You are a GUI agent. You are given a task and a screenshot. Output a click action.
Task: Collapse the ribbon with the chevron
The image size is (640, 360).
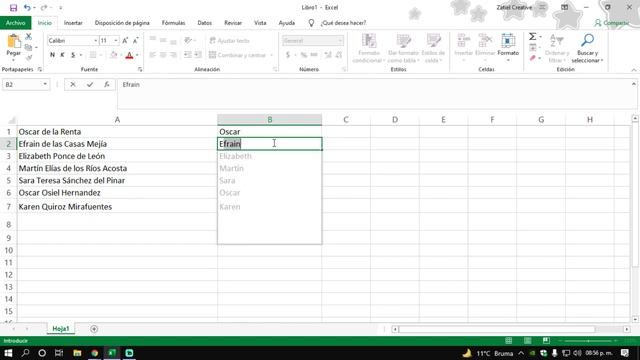click(x=633, y=70)
